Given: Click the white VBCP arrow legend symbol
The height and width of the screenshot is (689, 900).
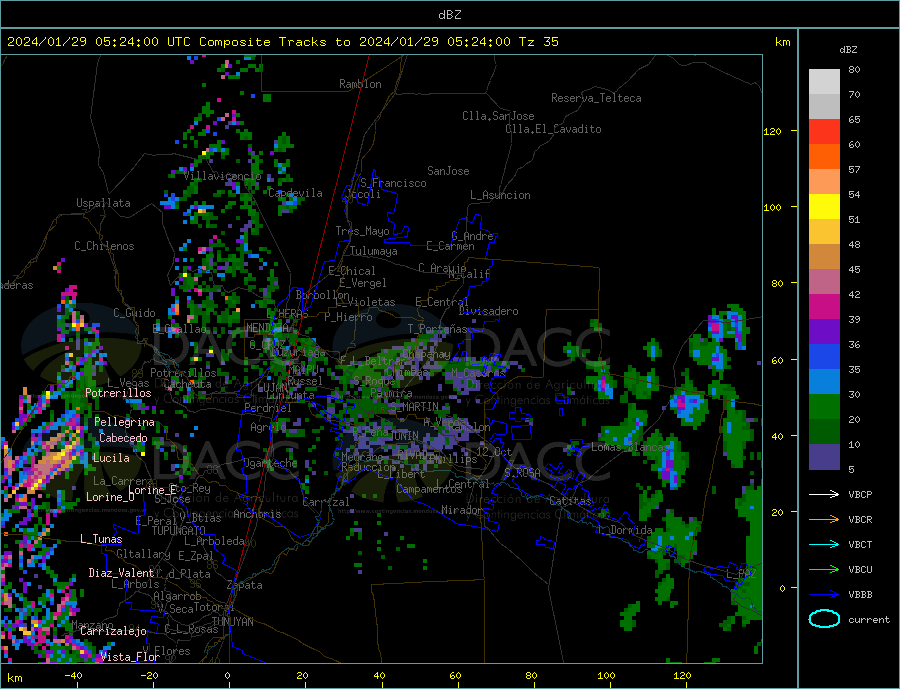Looking at the screenshot, I should point(824,494).
